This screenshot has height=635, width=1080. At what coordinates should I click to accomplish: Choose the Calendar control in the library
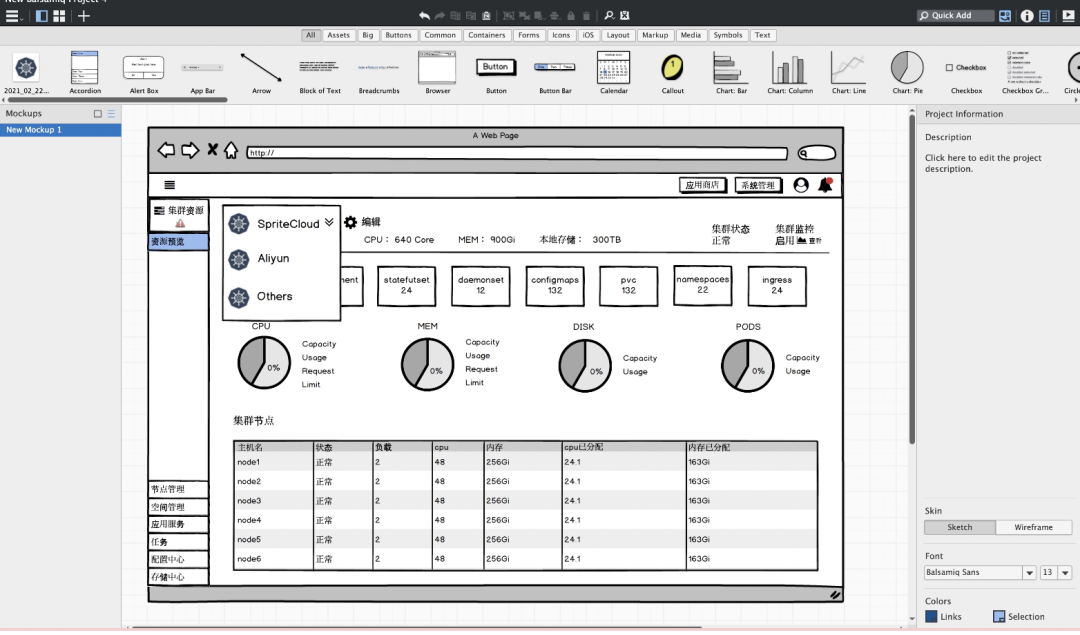[x=614, y=72]
